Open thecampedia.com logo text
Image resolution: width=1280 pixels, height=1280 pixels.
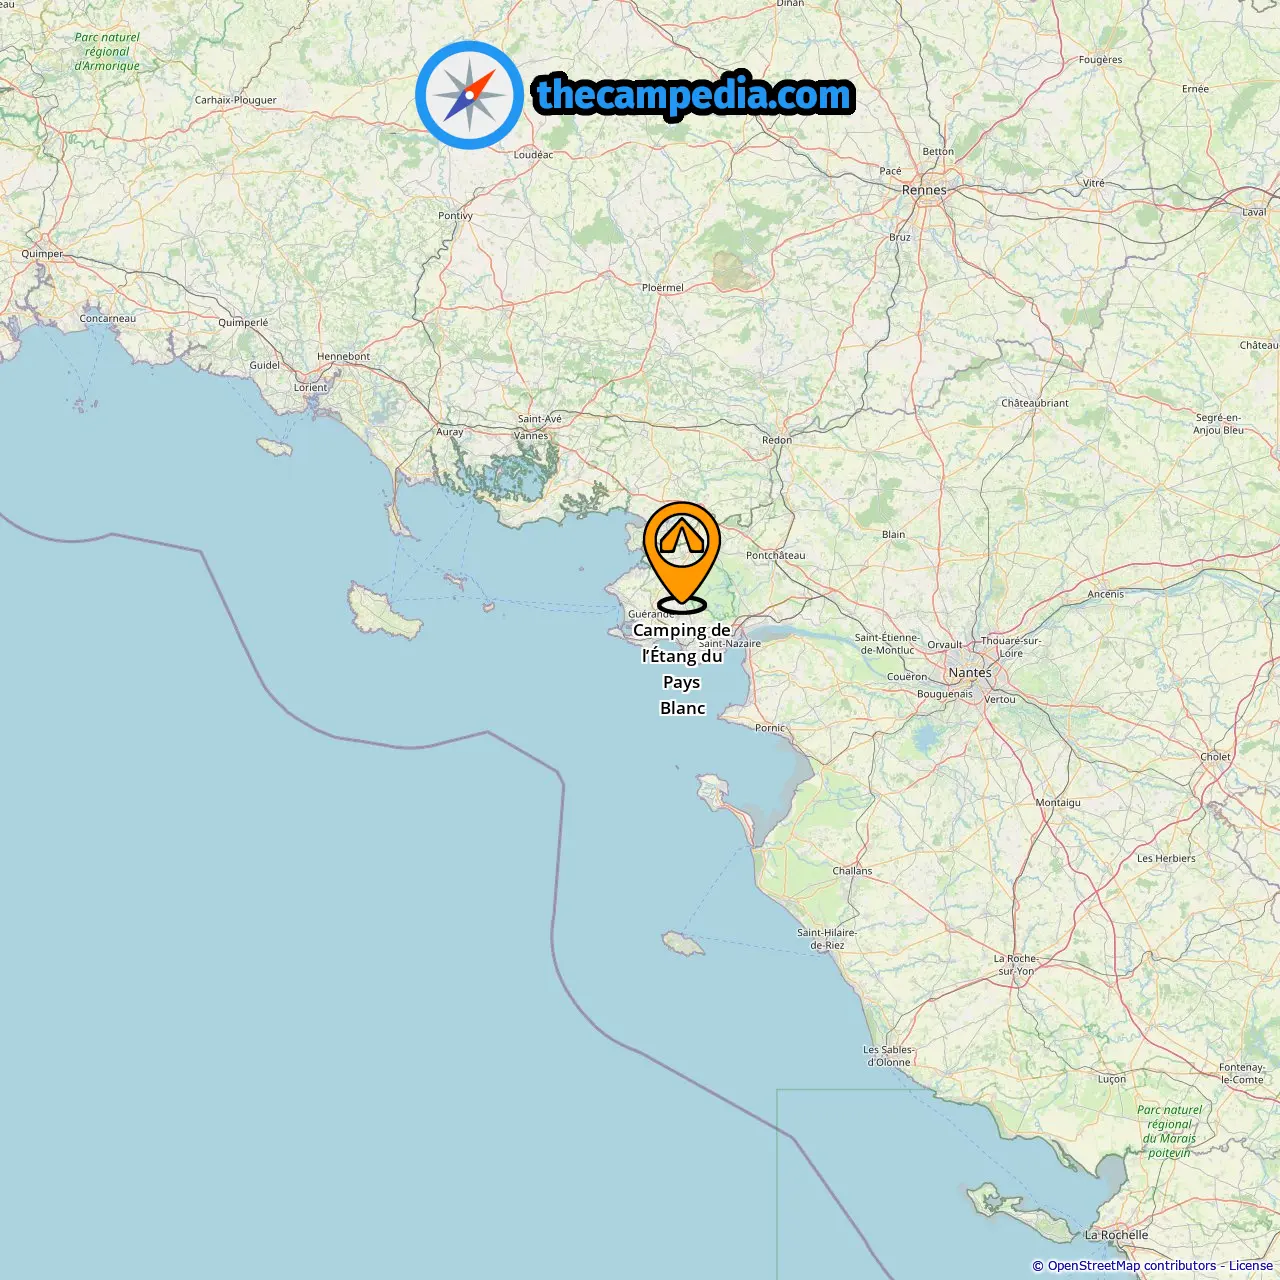[x=694, y=95]
